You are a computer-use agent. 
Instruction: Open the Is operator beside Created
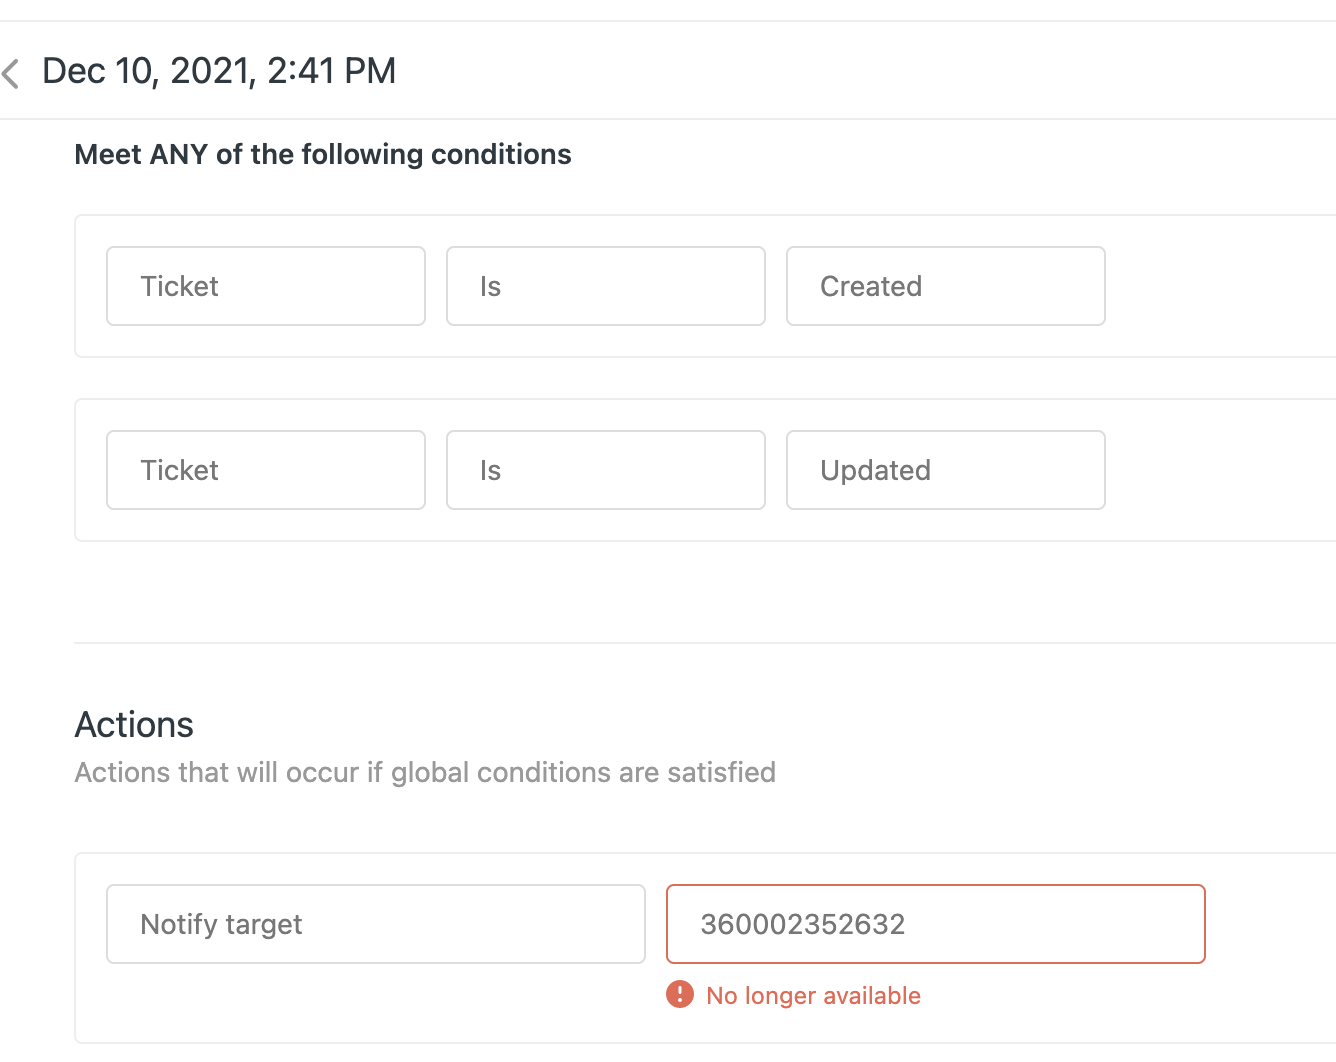605,286
